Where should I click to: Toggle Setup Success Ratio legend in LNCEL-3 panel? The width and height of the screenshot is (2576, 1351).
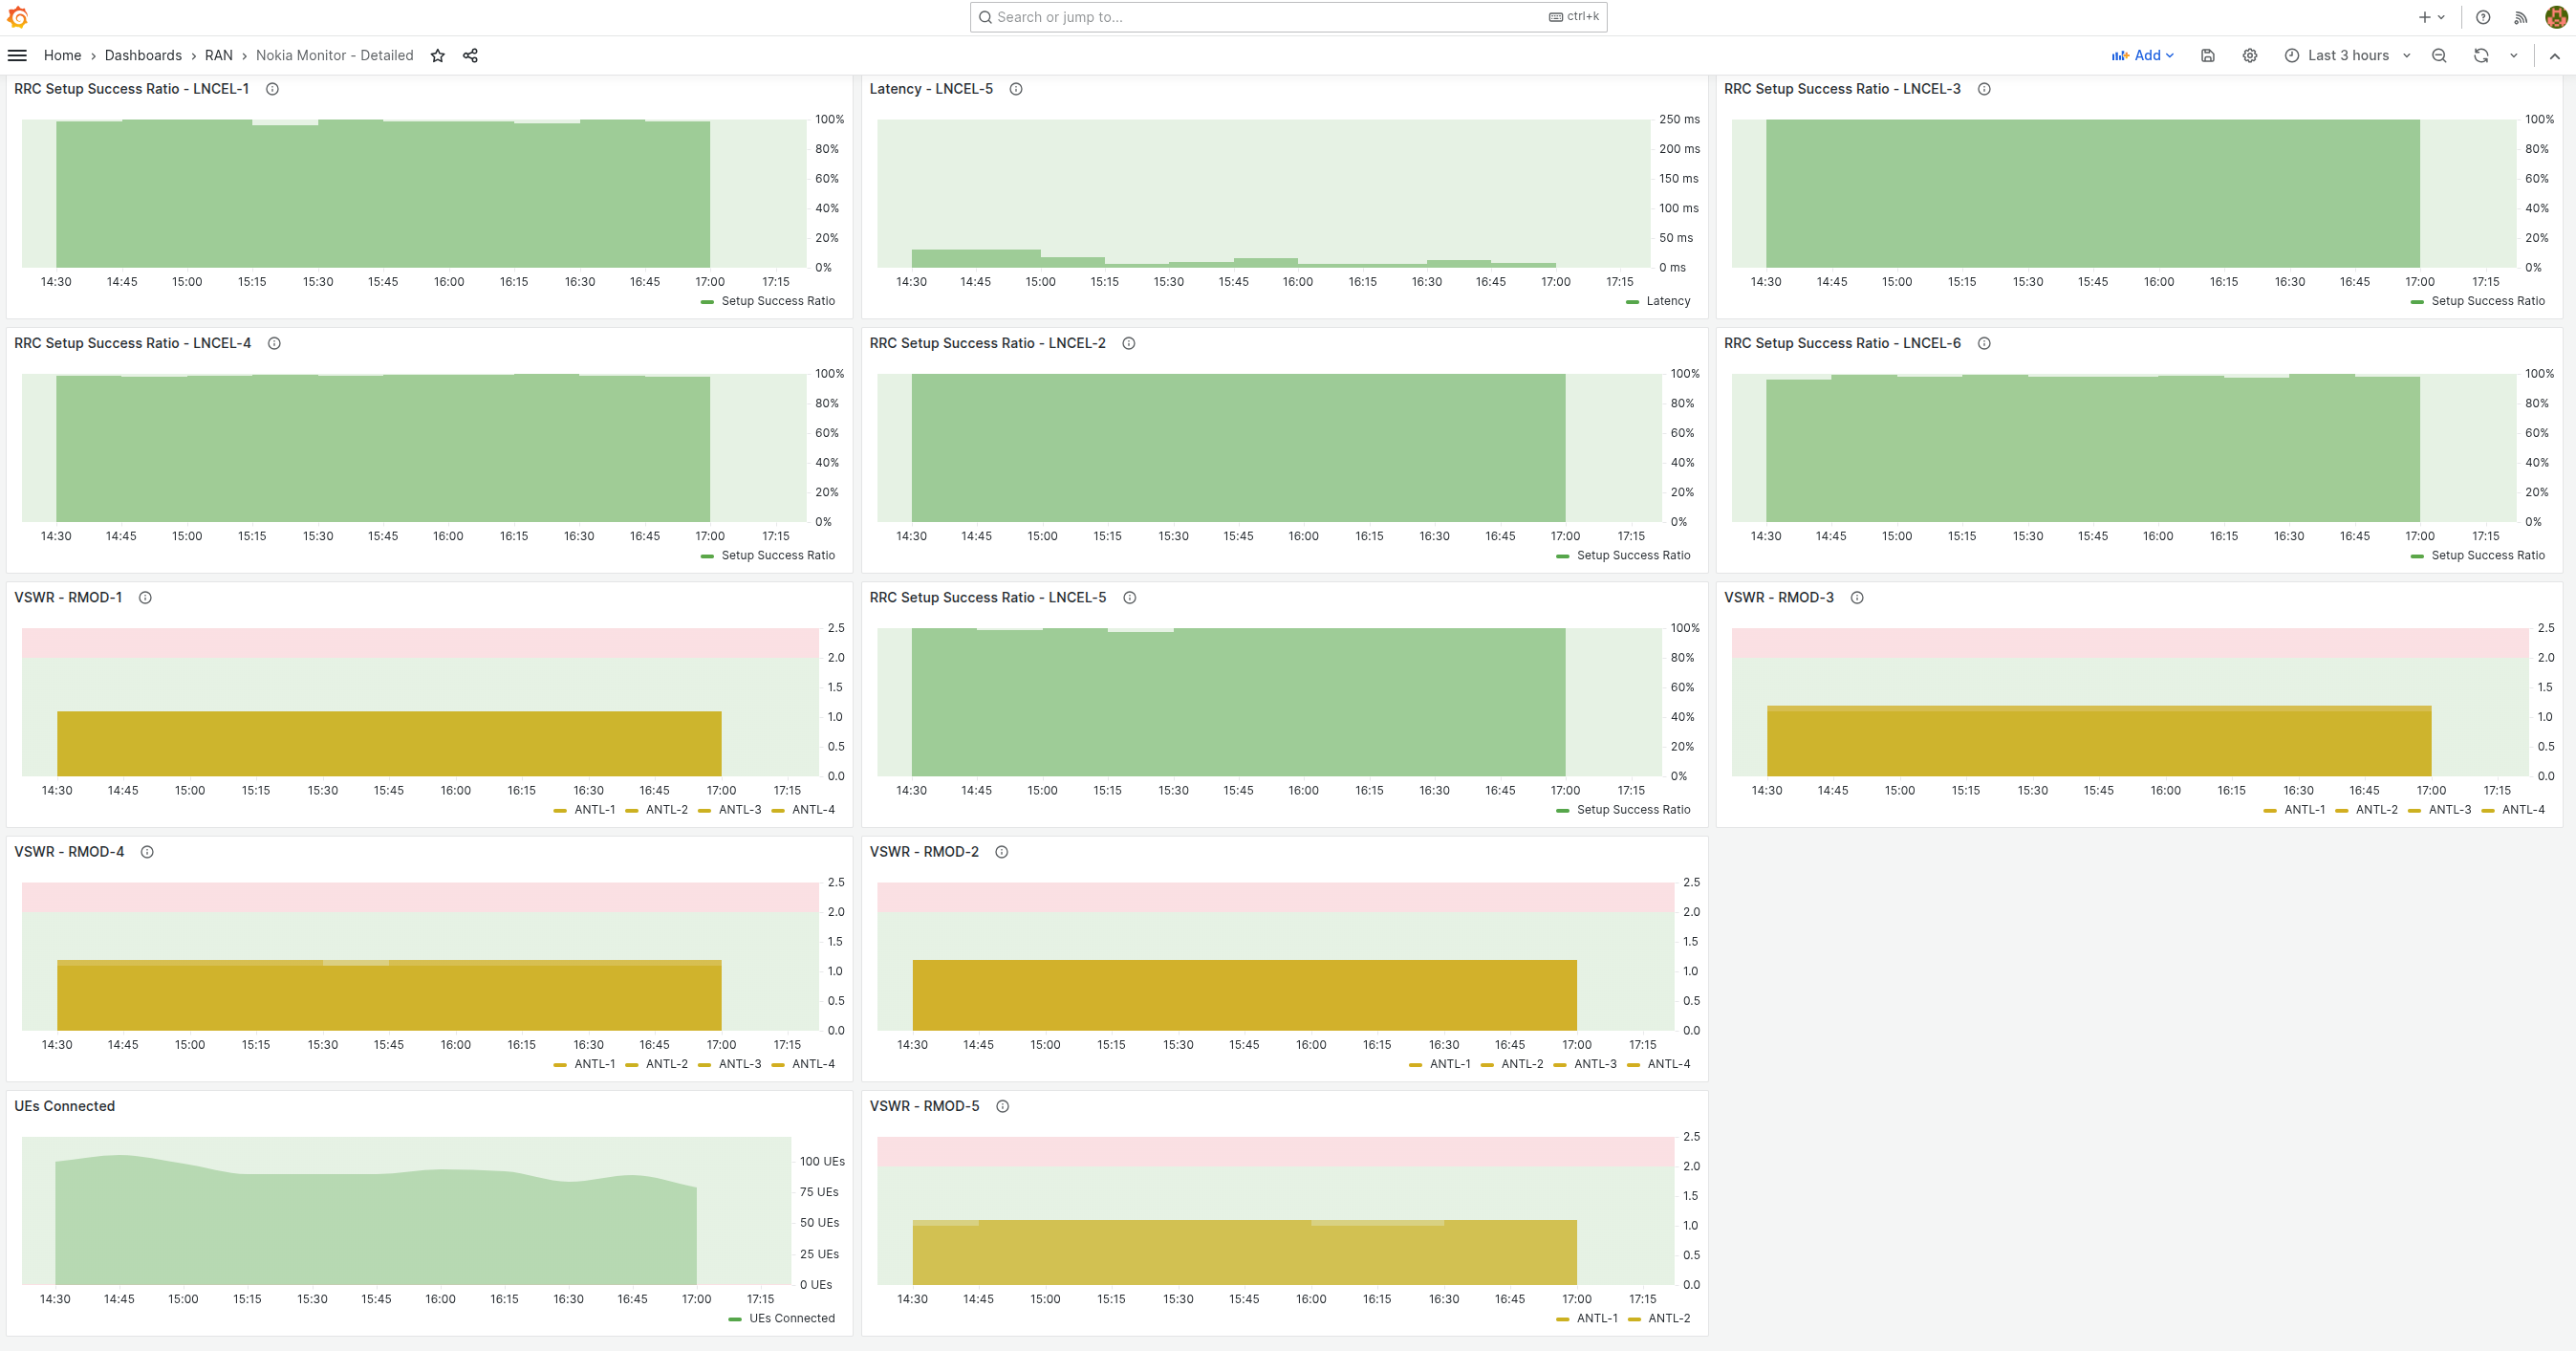click(x=2488, y=301)
